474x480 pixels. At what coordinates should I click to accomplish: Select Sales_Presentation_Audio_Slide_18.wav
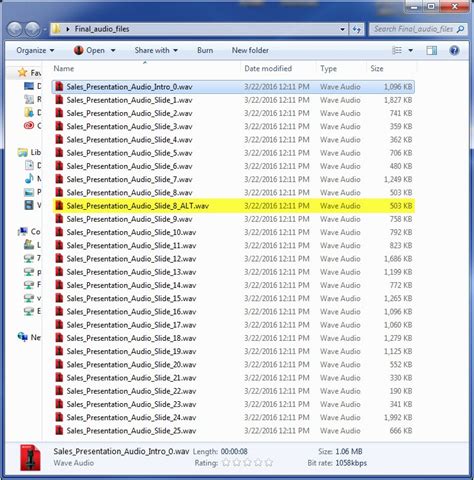[233, 338]
